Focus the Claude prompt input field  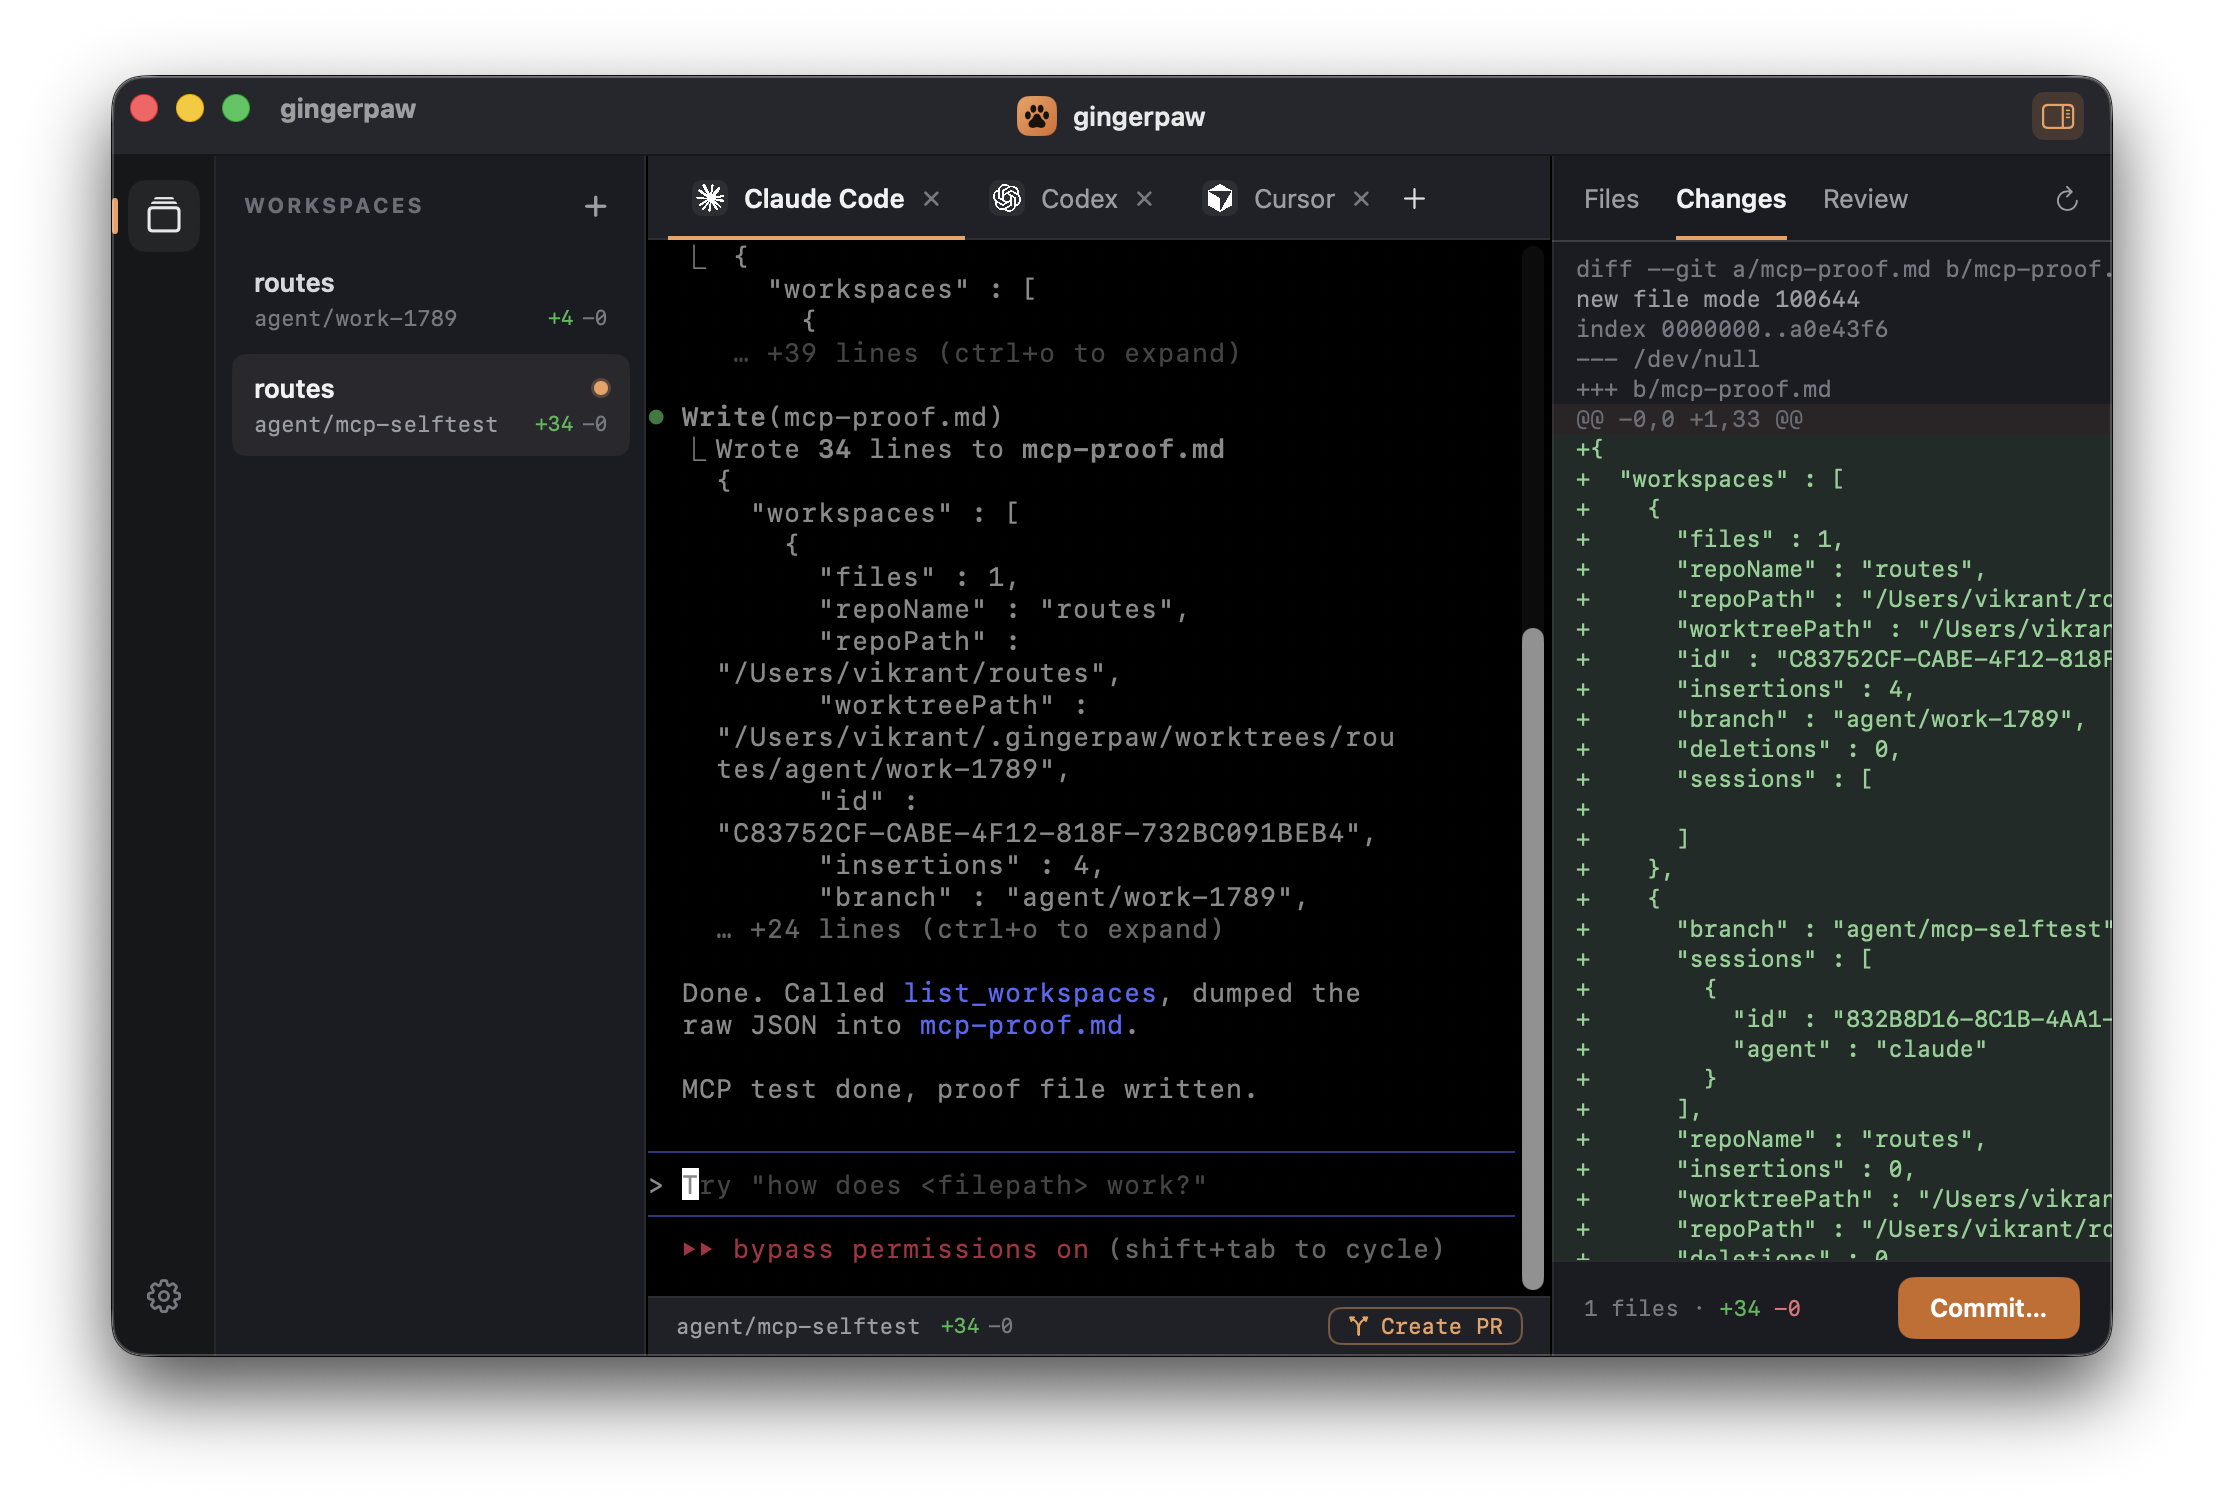(x=1081, y=1185)
